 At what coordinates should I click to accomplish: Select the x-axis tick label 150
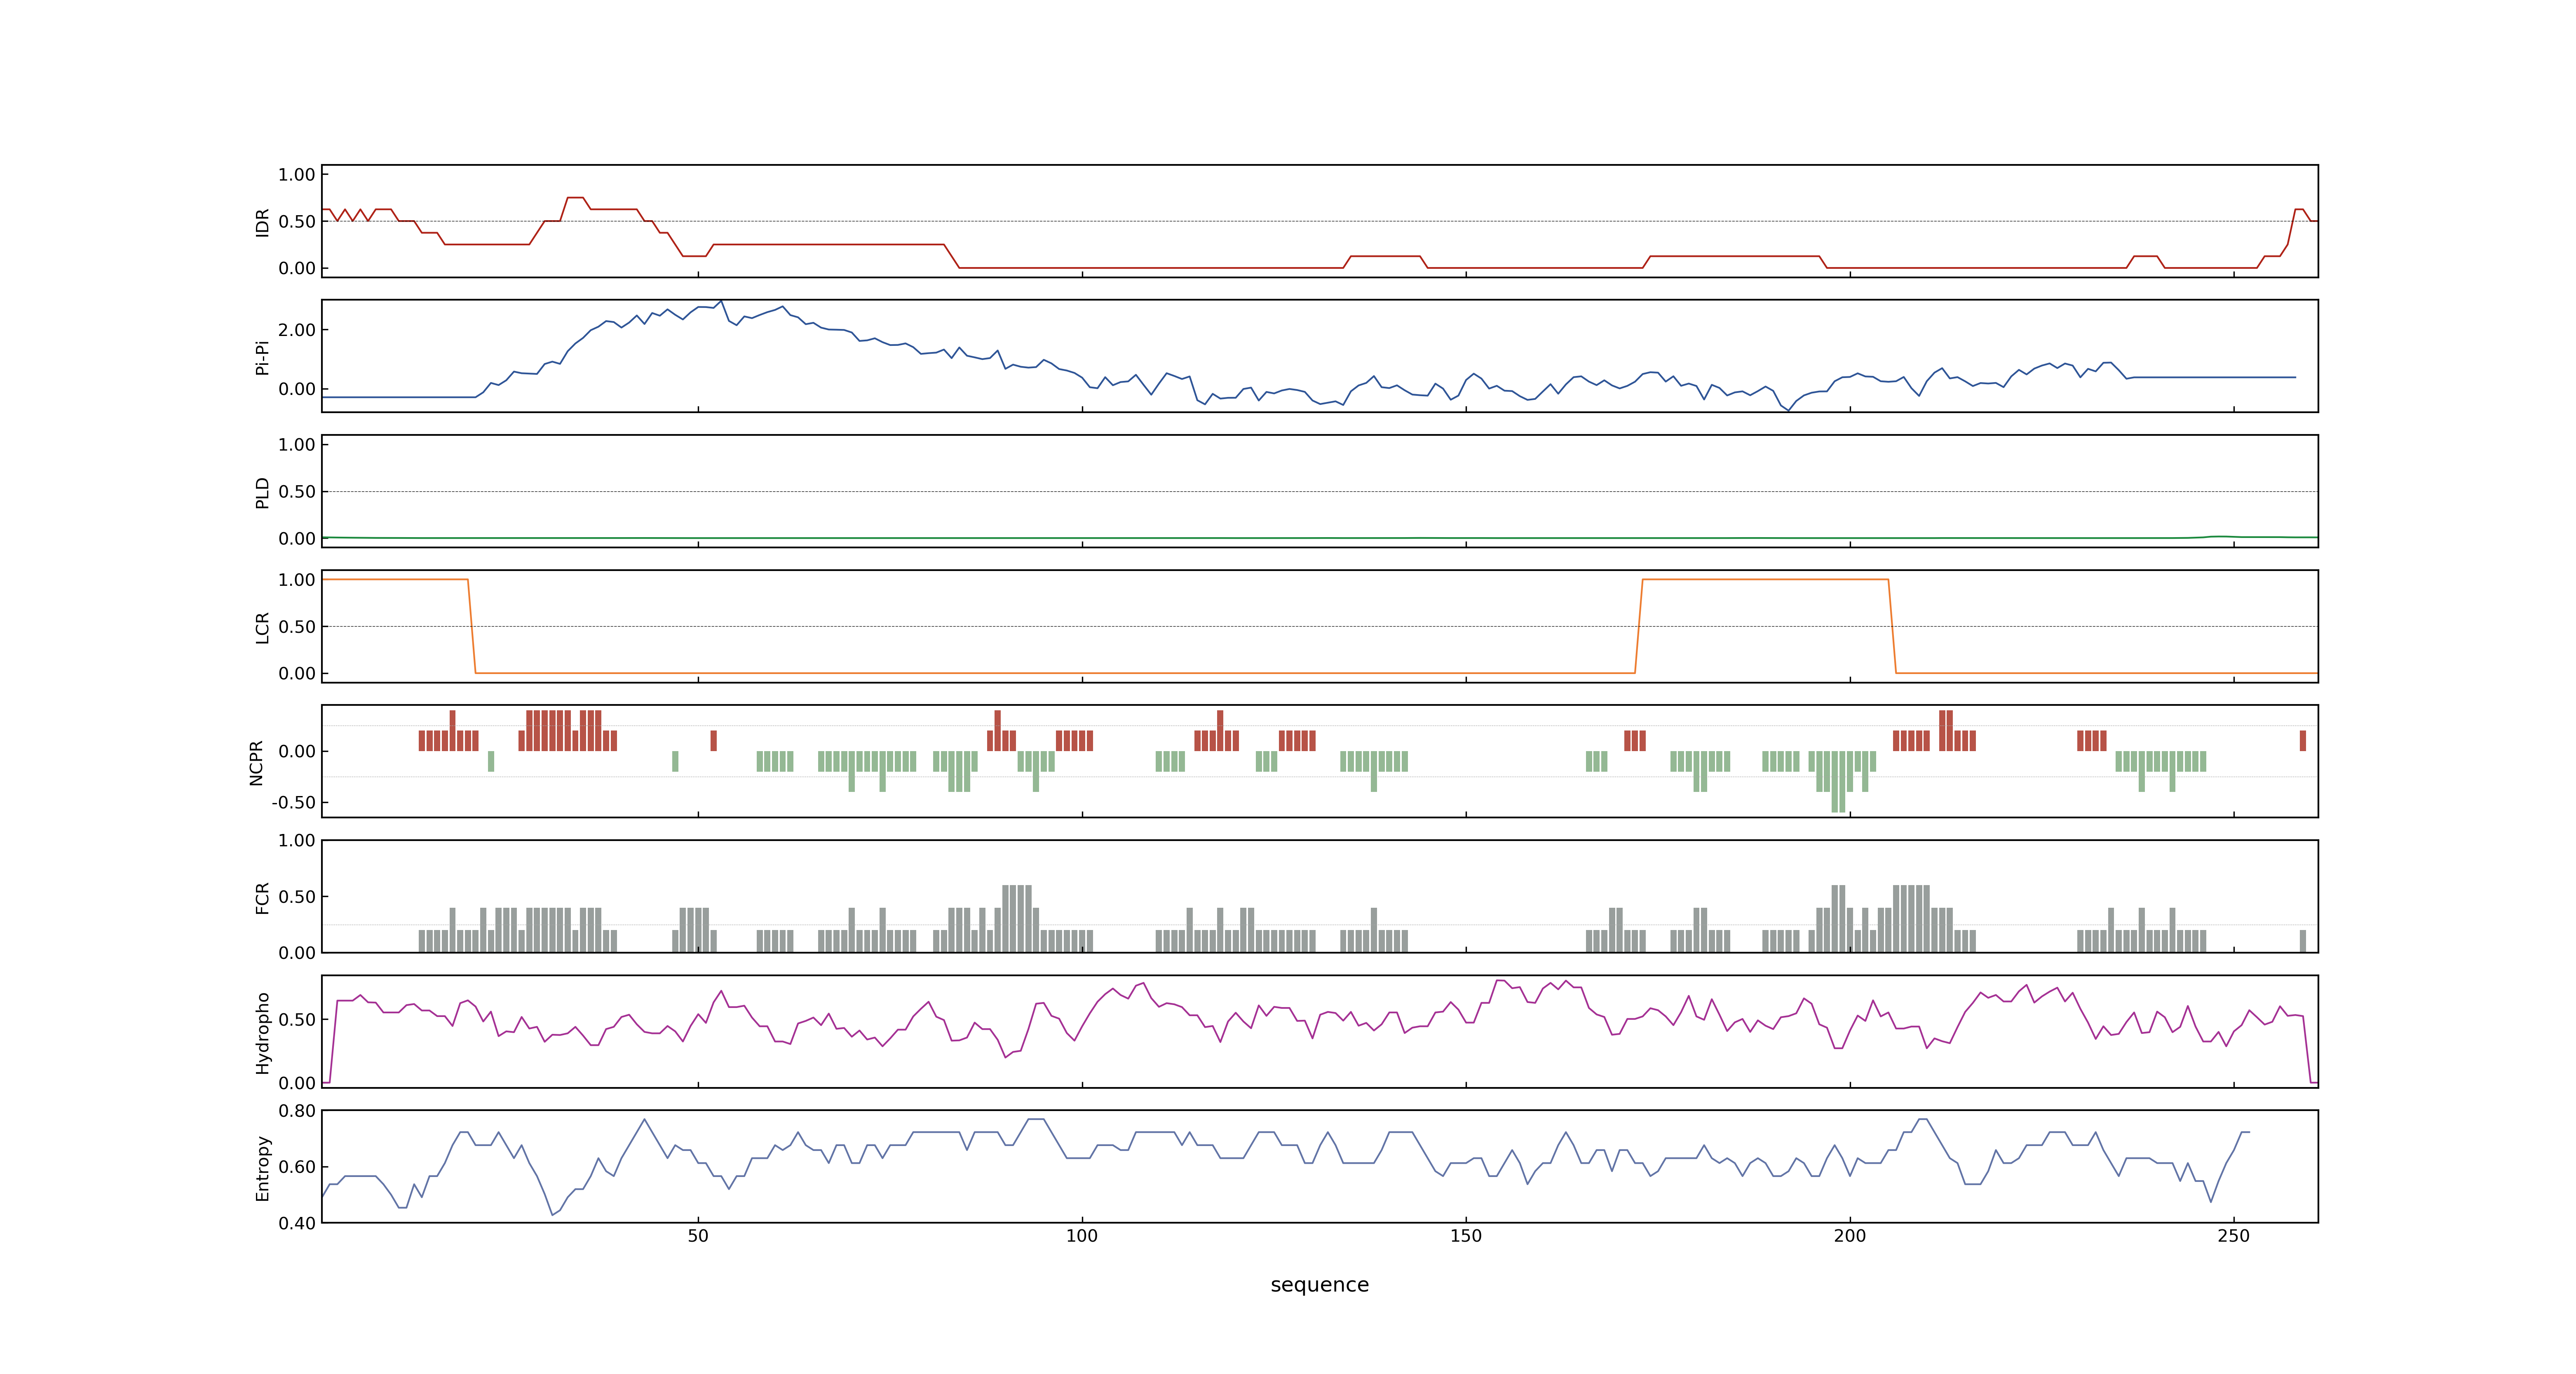tap(1466, 1236)
